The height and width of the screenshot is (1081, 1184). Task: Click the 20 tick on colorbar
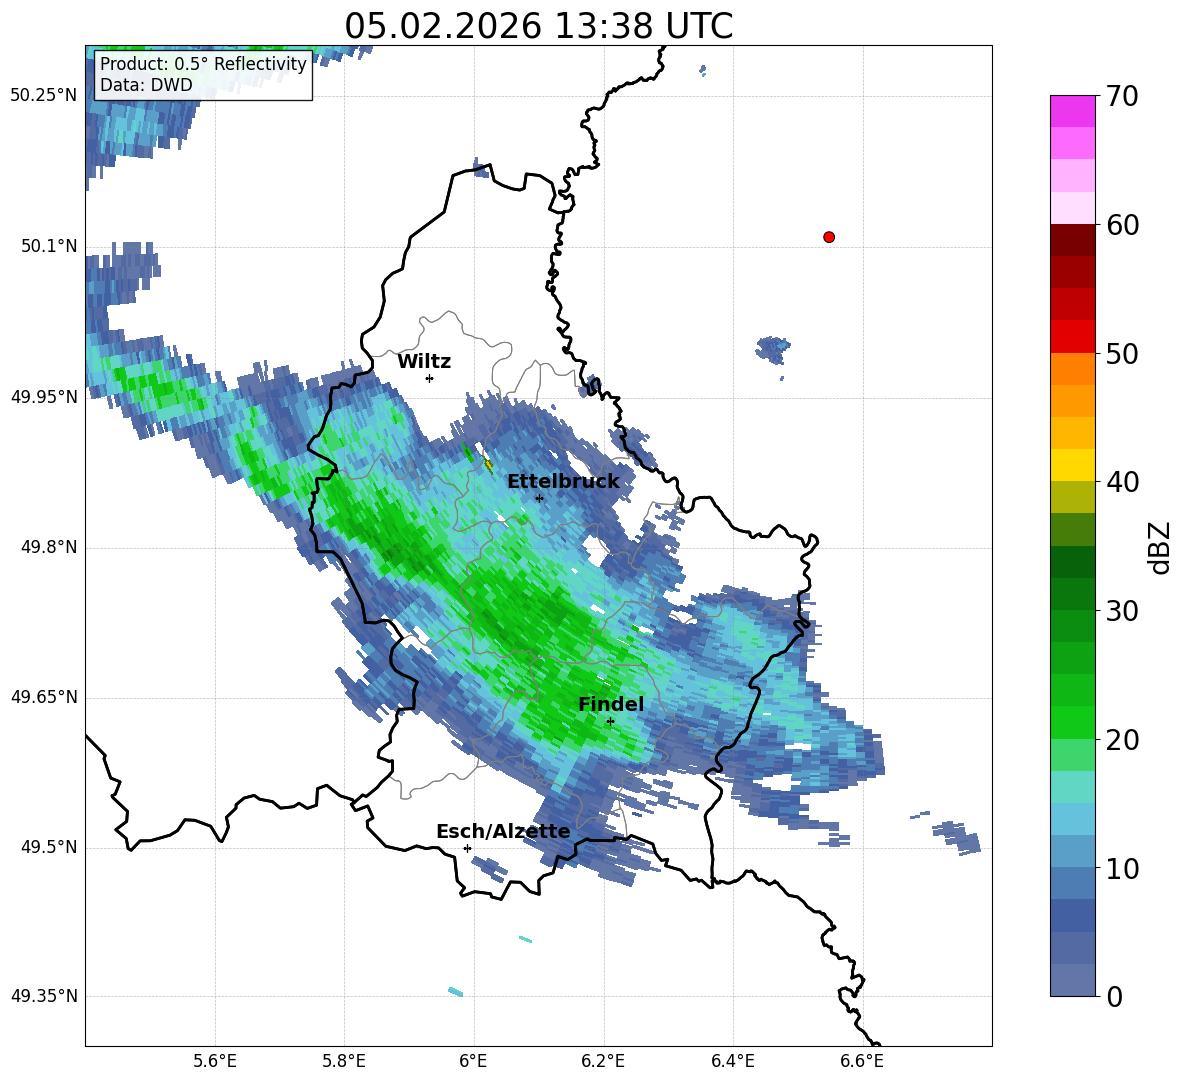coord(1122,740)
